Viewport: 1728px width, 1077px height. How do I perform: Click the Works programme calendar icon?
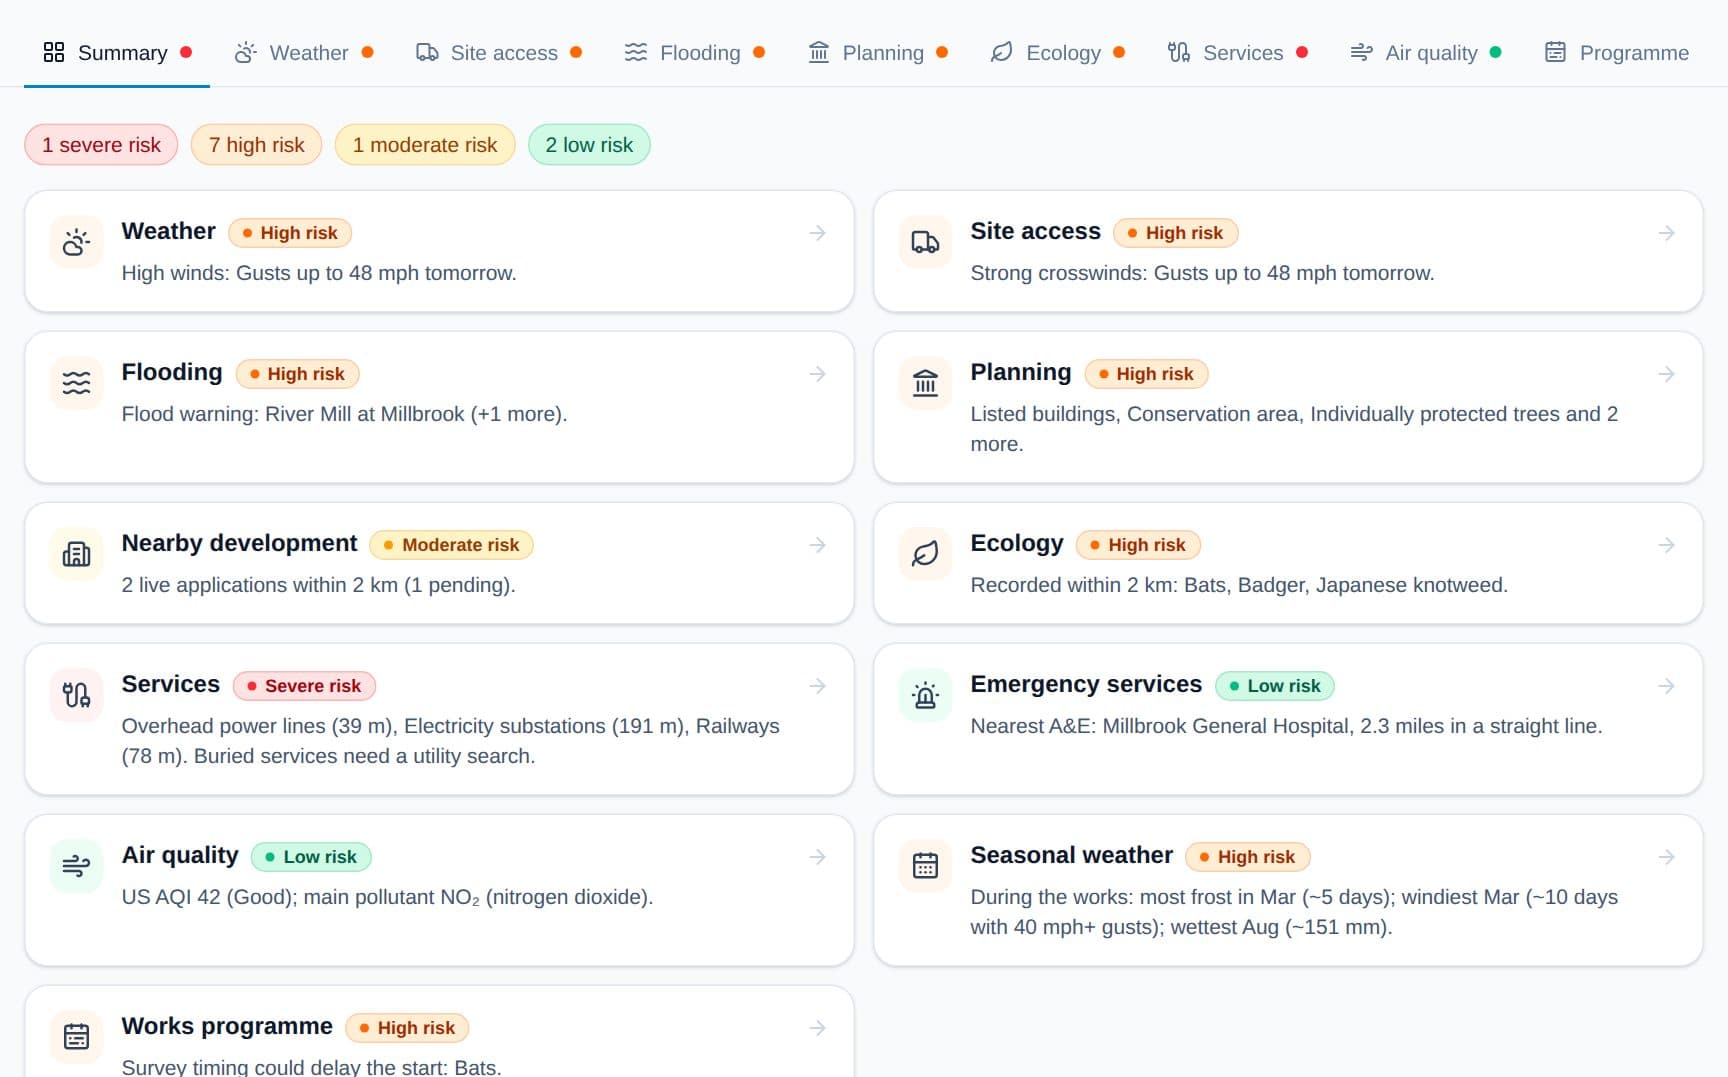pyautogui.click(x=76, y=1037)
